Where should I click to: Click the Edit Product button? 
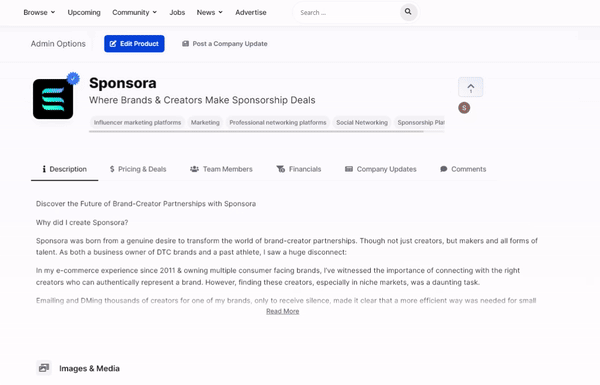(134, 44)
